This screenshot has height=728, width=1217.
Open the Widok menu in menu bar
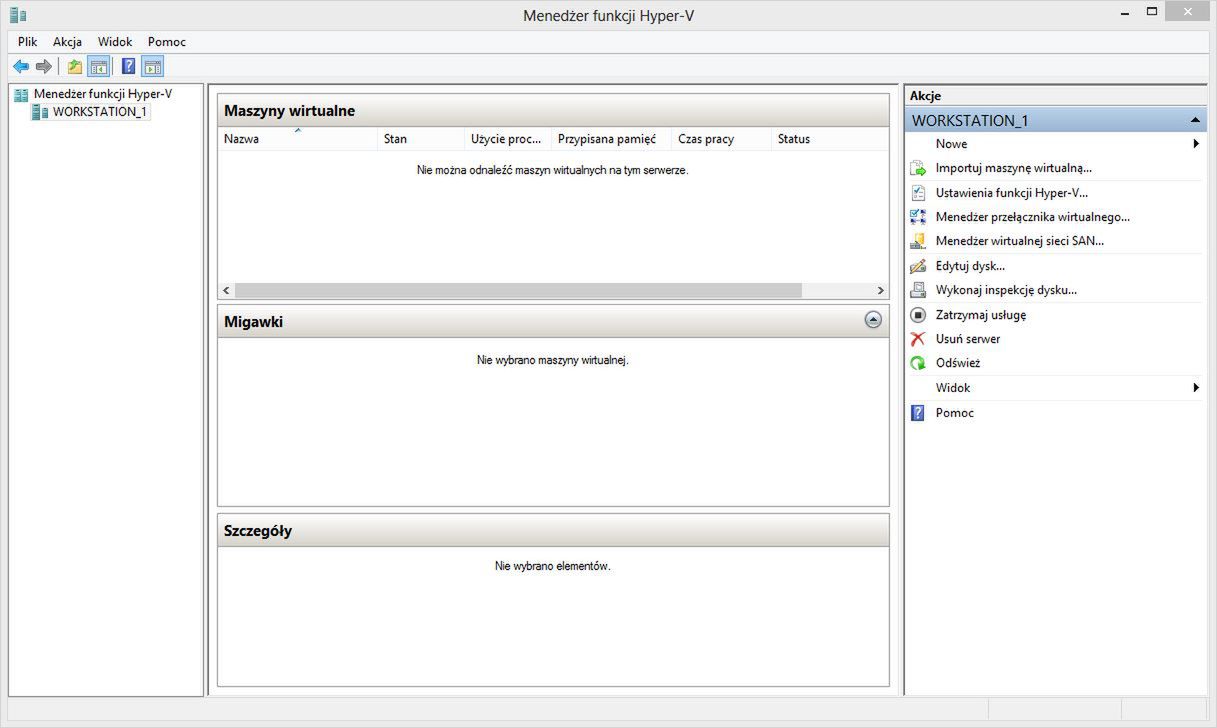[x=115, y=42]
